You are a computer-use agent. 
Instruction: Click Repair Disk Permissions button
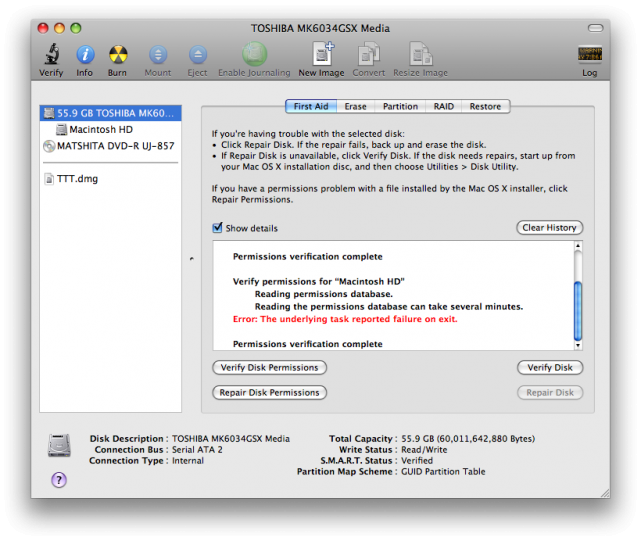click(269, 393)
